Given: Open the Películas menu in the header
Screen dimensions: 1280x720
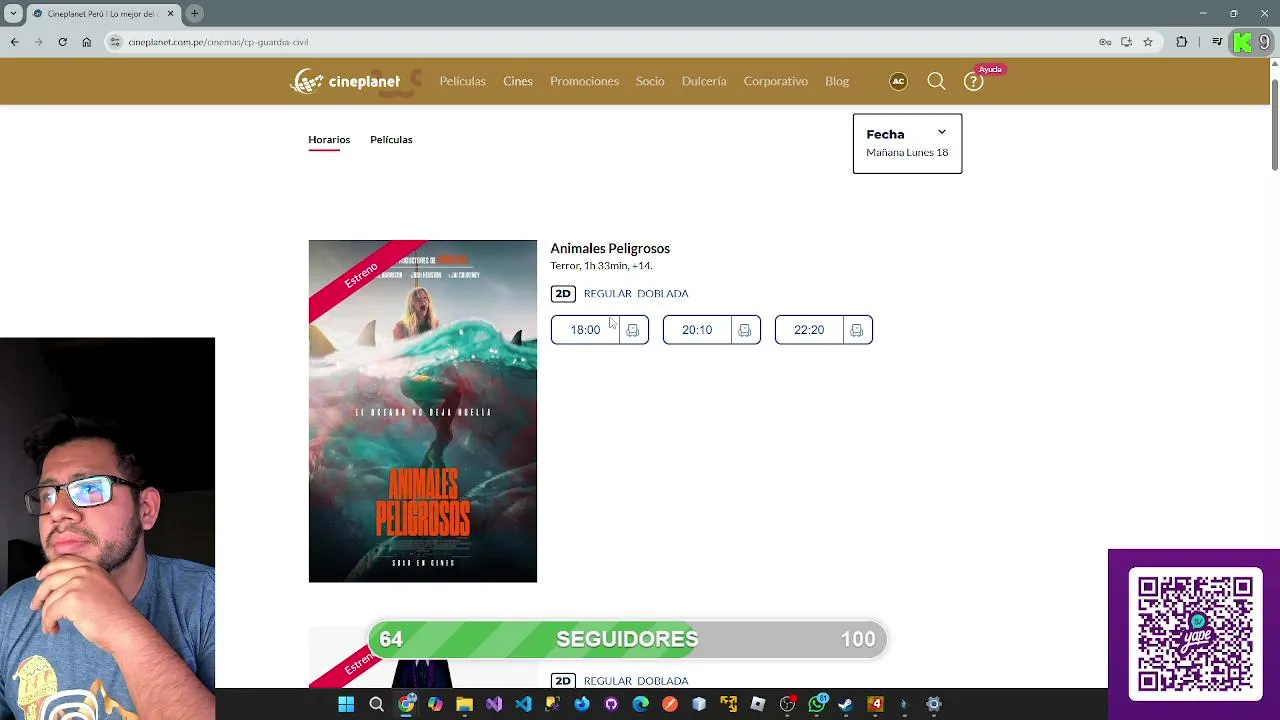Looking at the screenshot, I should pyautogui.click(x=462, y=81).
